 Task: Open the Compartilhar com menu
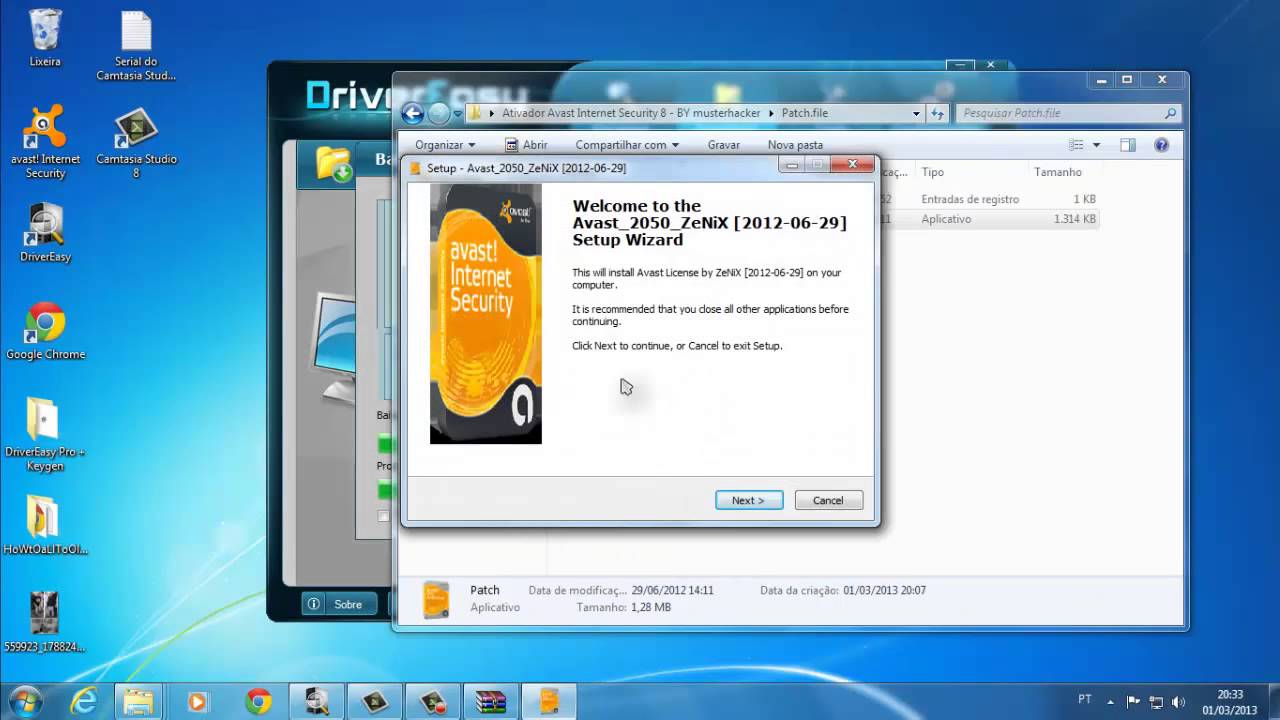[x=627, y=145]
